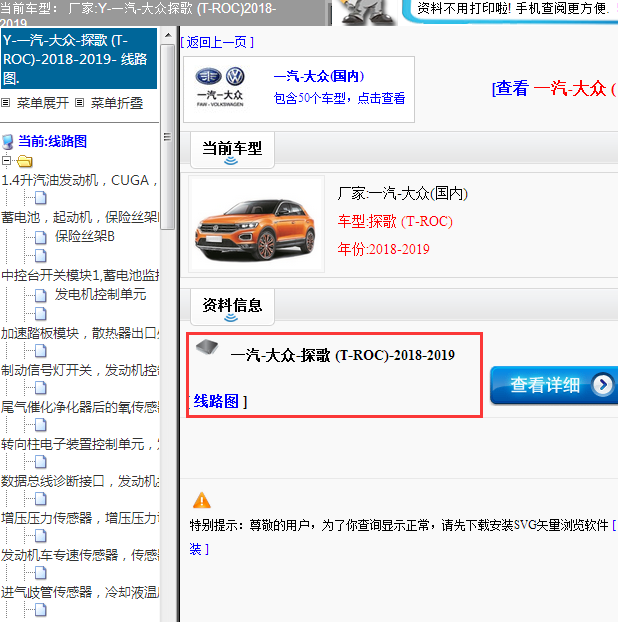Viewport: 618px width, 622px height.
Task: Click the 查看详细 button
Action: coord(554,385)
